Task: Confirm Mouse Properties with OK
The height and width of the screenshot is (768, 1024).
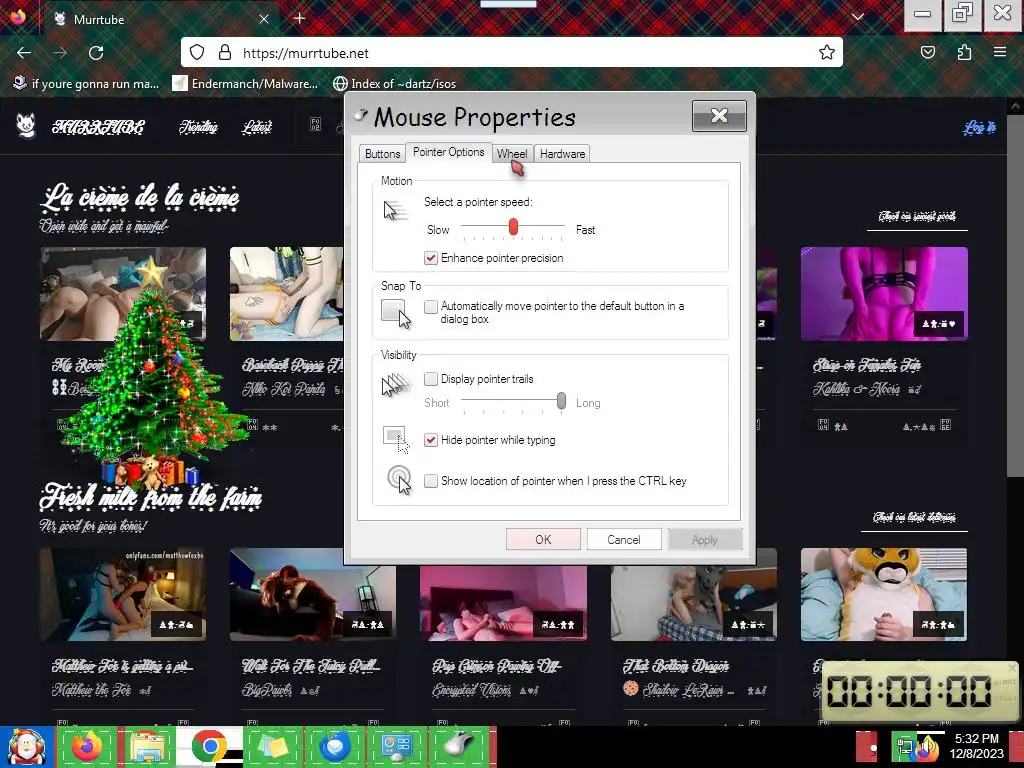Action: tap(543, 539)
